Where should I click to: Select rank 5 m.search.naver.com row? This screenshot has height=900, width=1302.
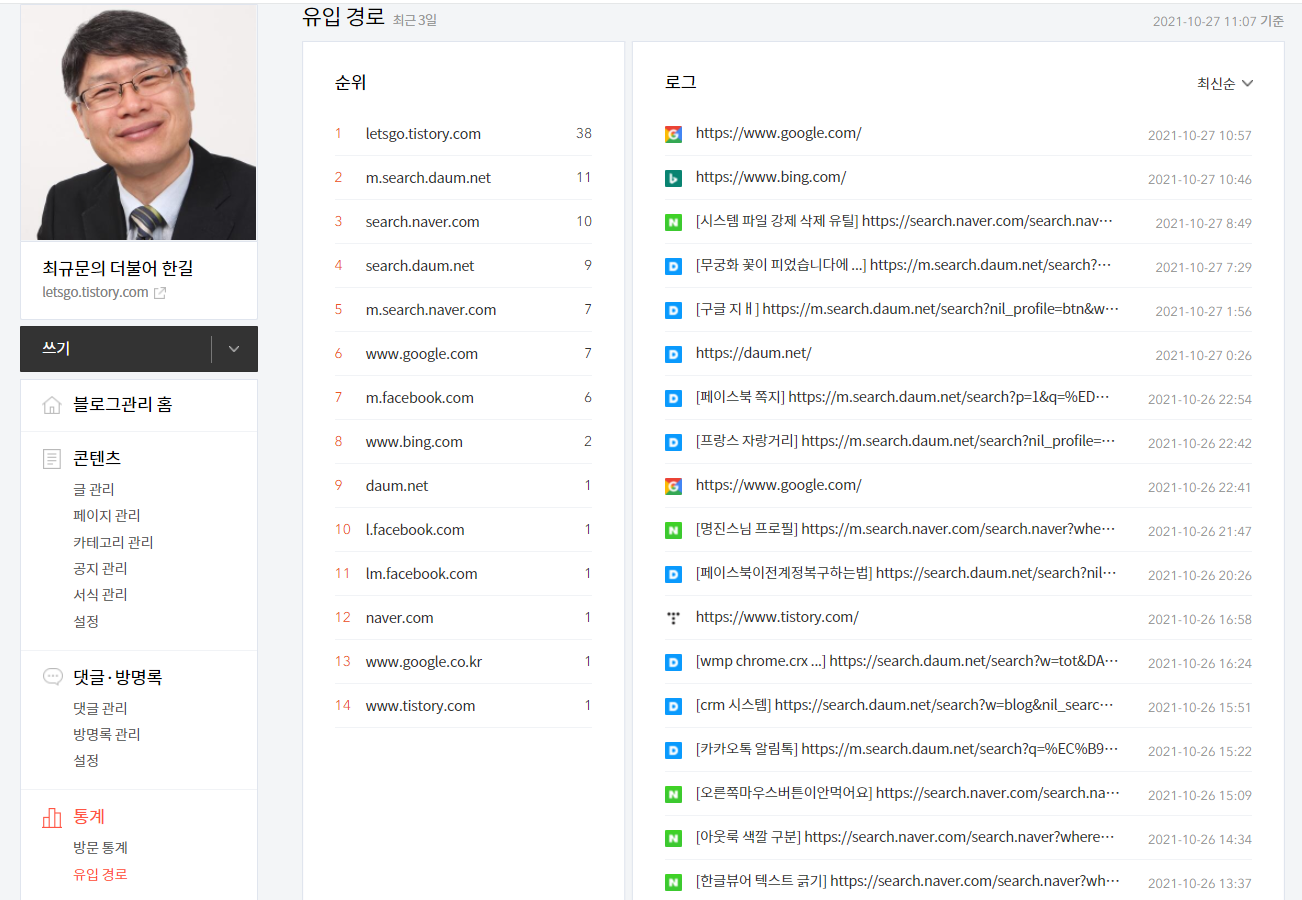(463, 310)
